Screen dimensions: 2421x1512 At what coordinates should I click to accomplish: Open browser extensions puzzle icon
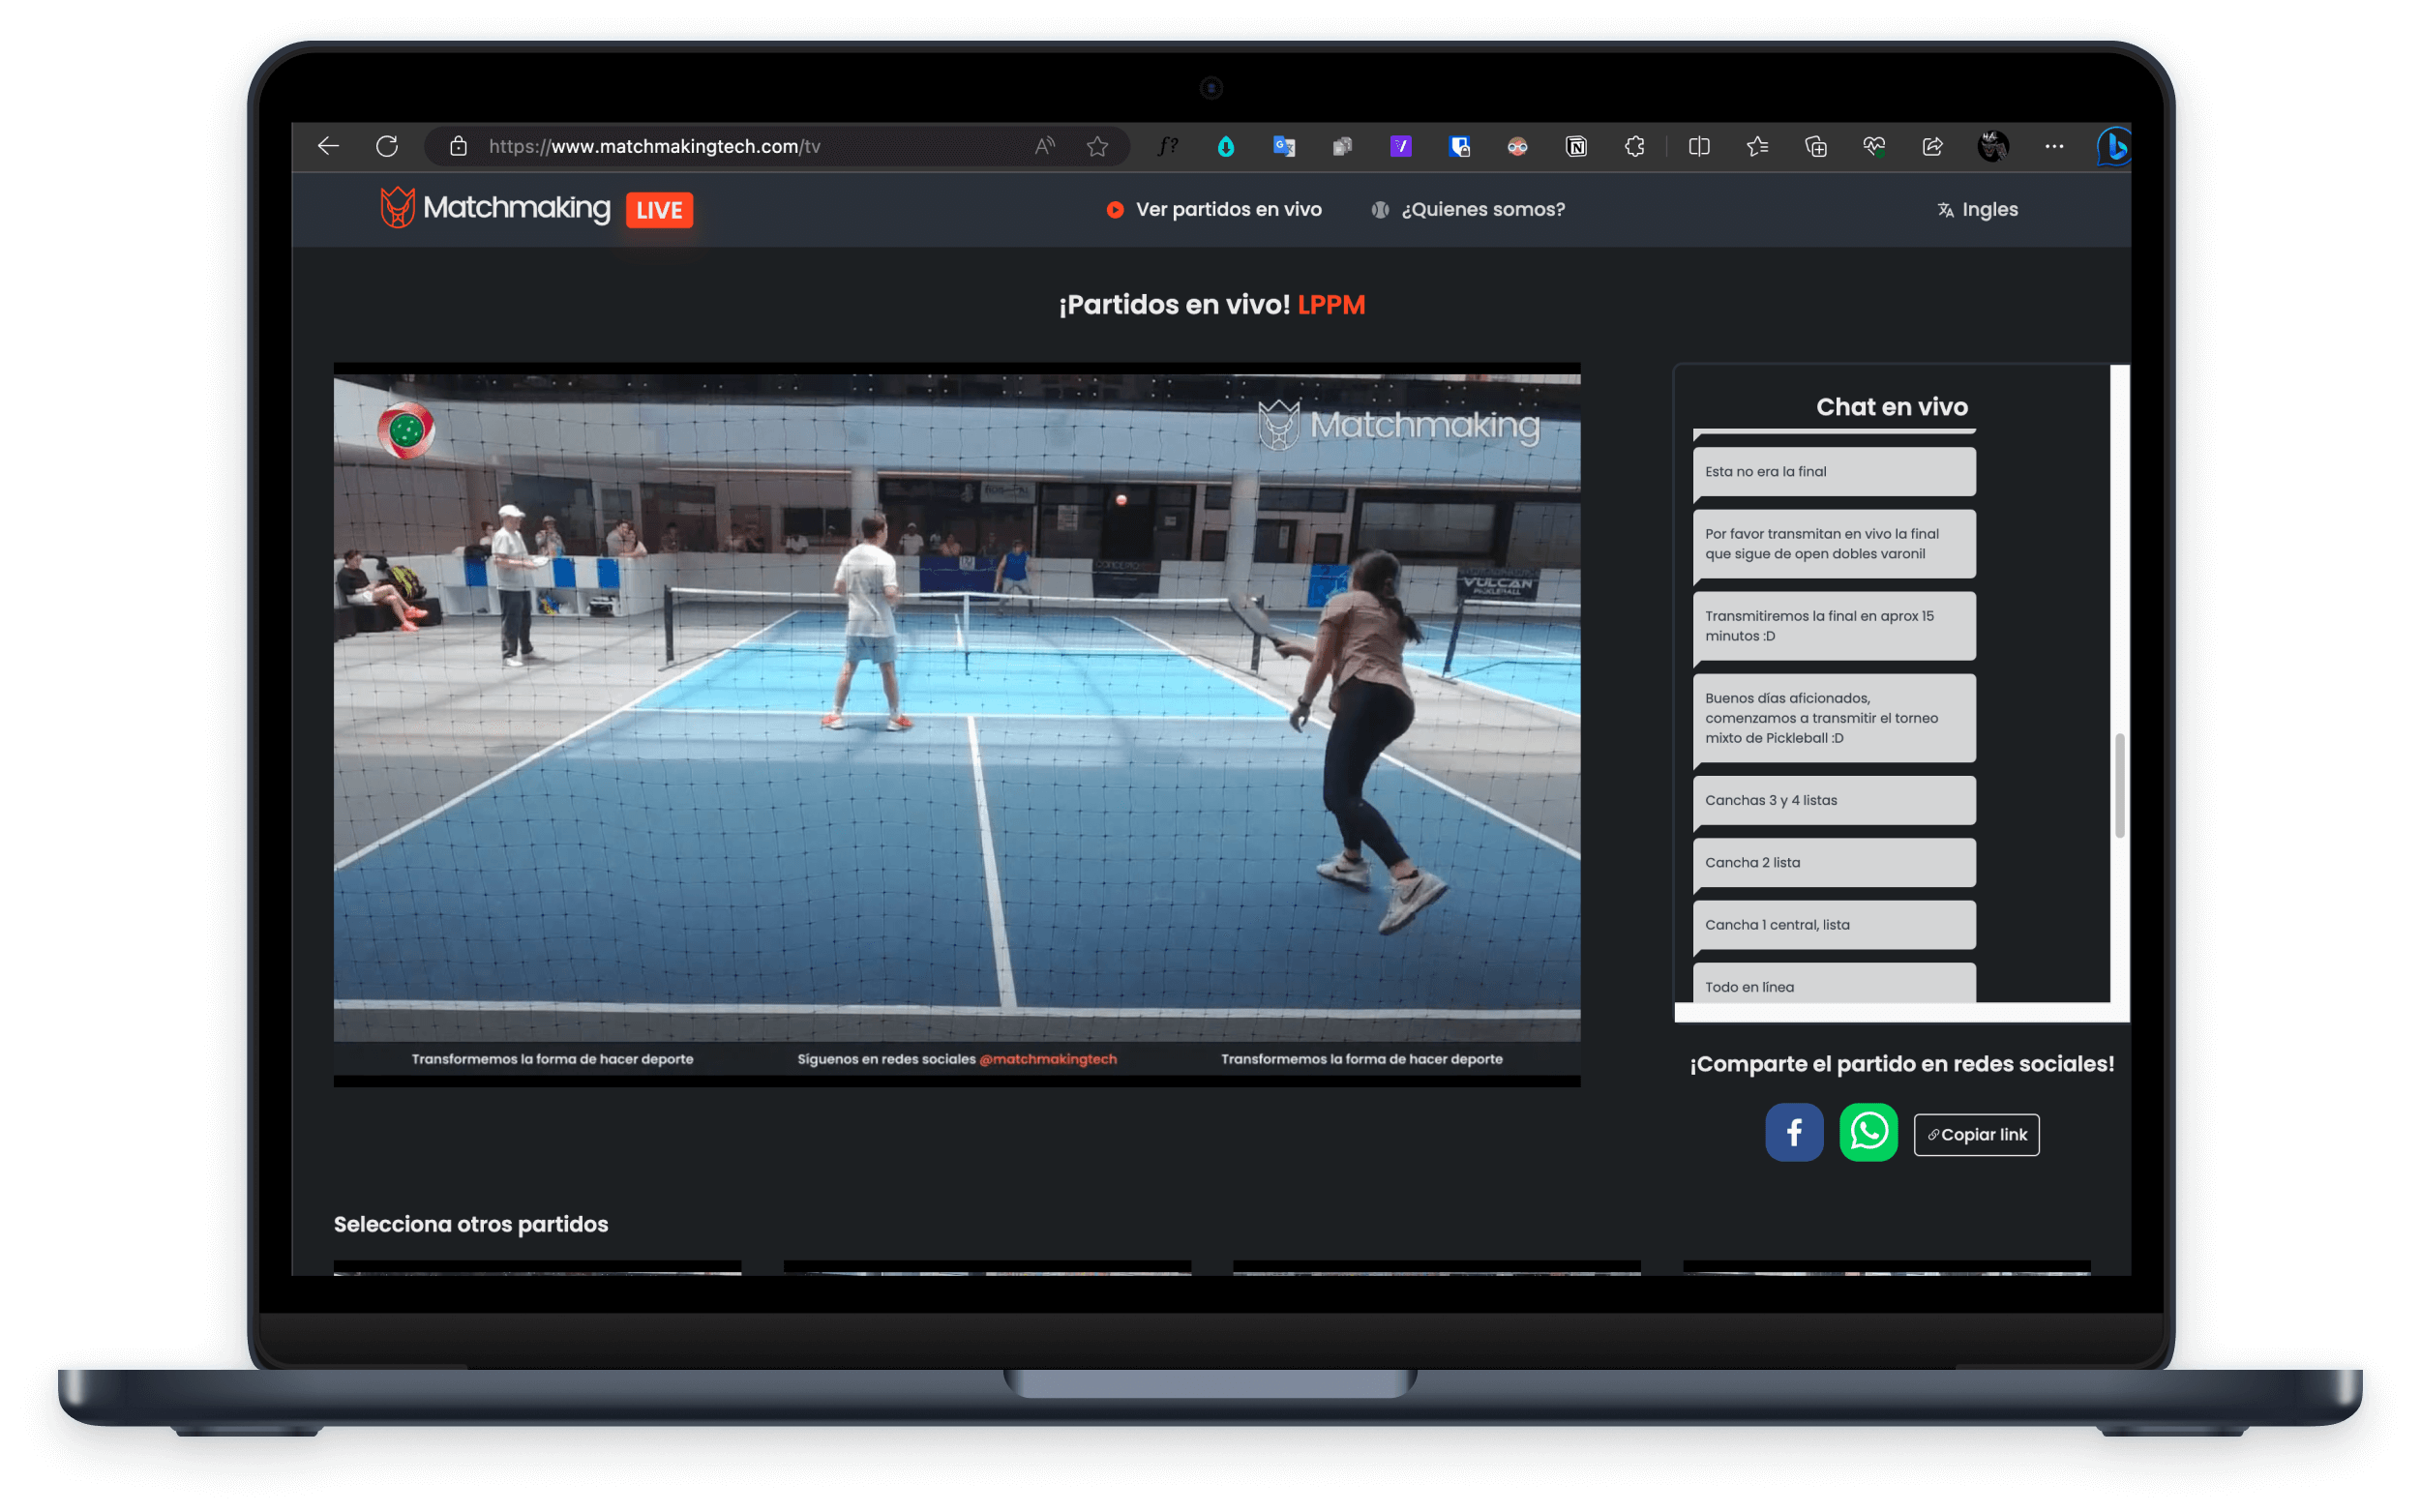coord(1635,146)
